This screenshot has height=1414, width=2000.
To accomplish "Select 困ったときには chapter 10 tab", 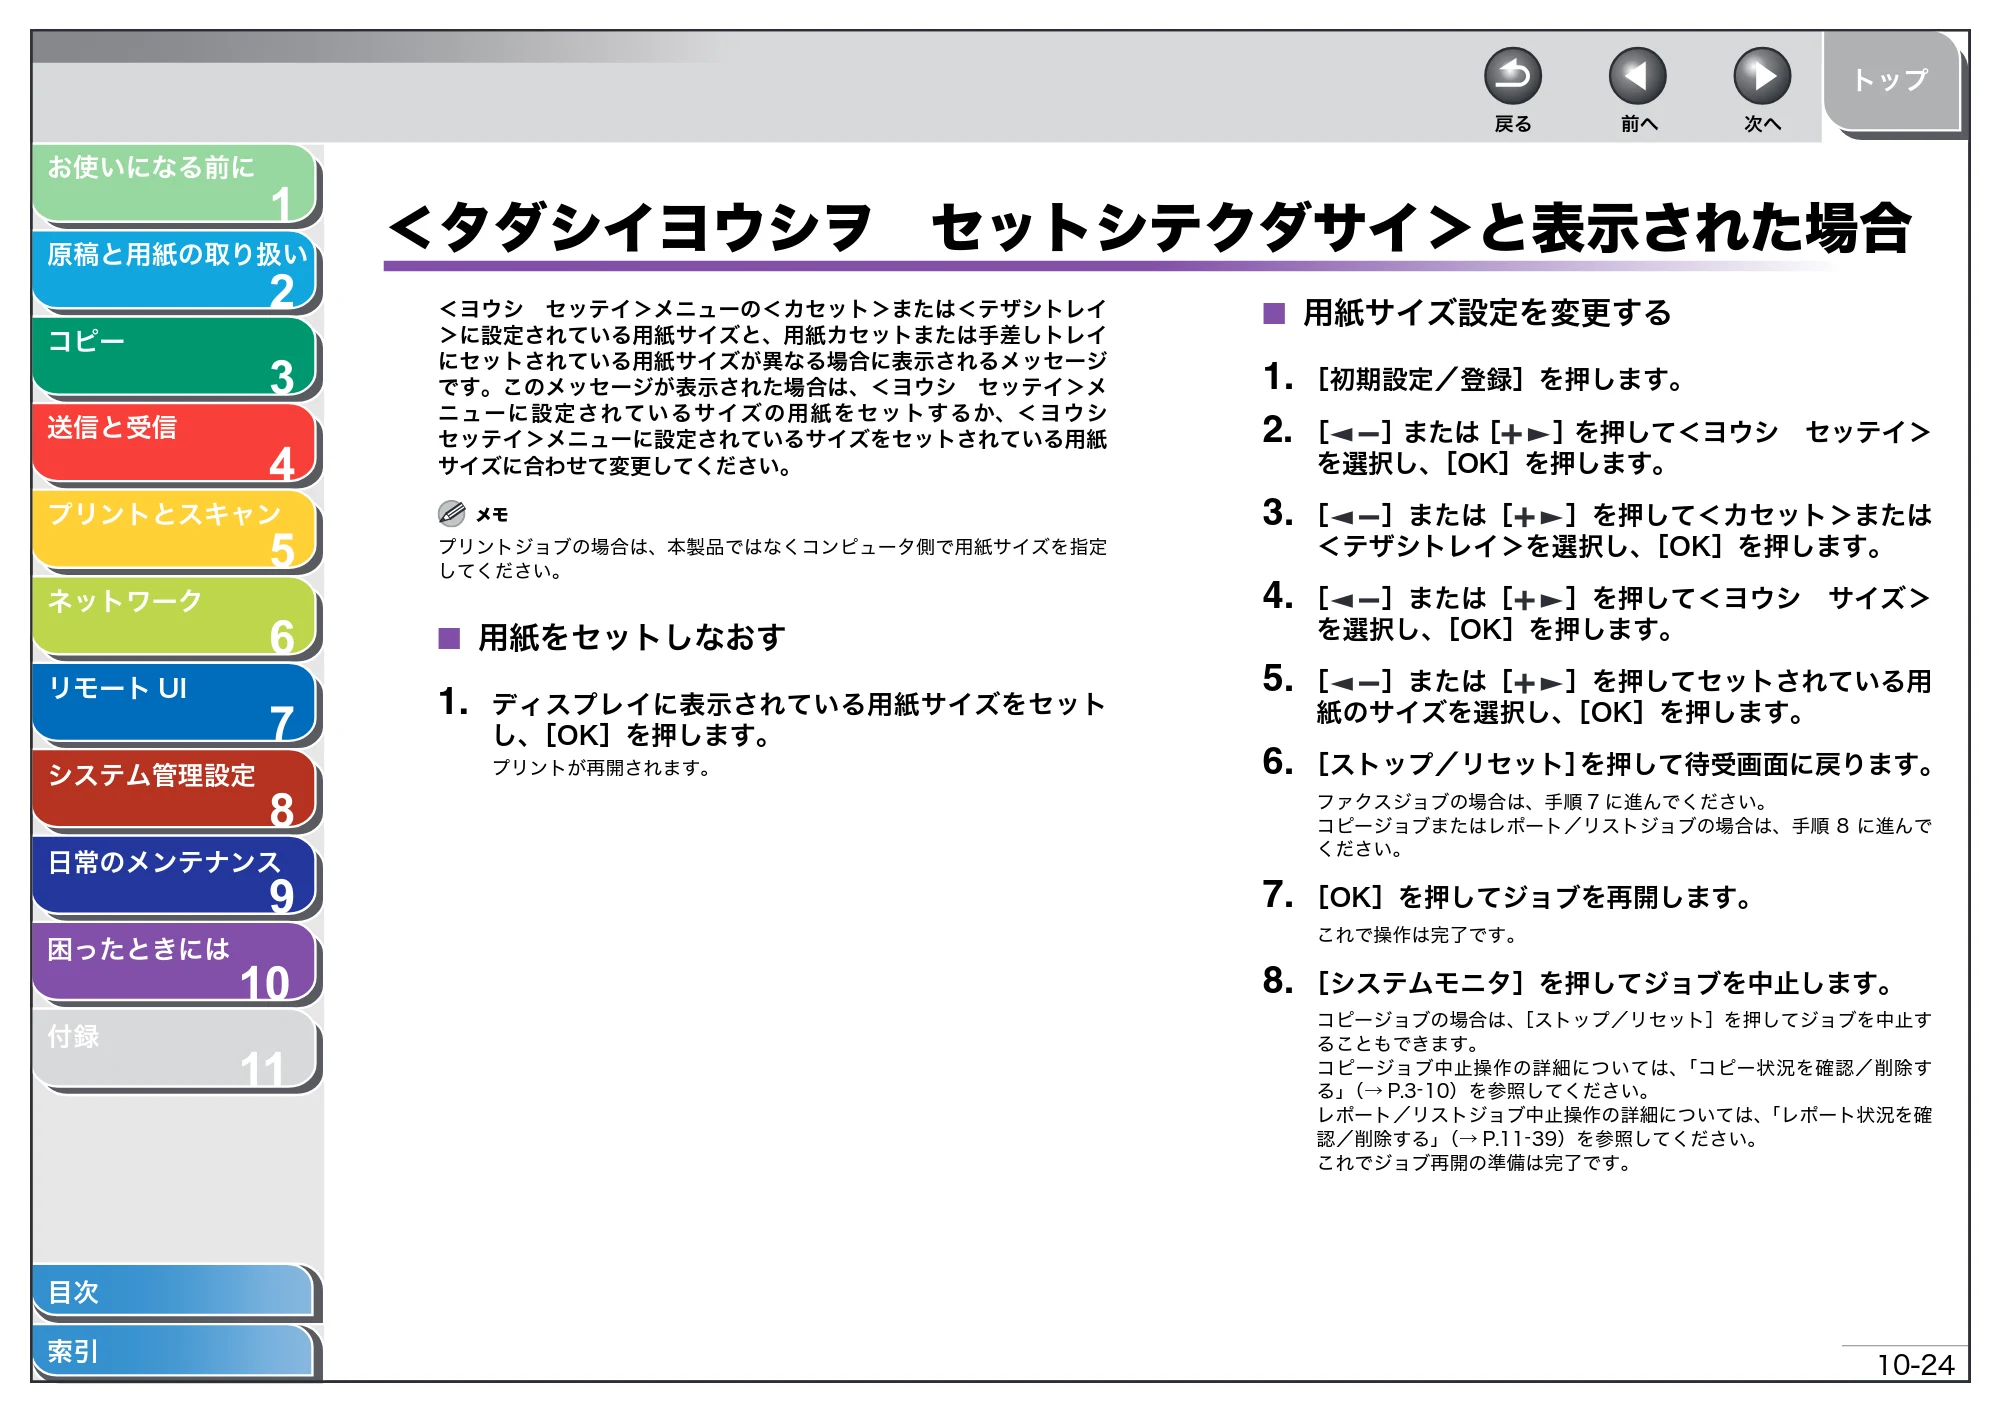I will 175,964.
